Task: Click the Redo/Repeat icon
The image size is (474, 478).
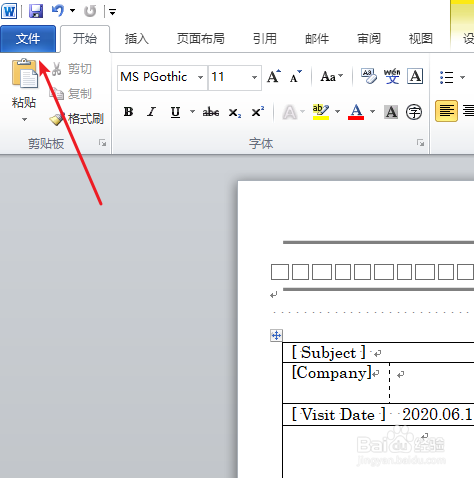Action: point(90,11)
